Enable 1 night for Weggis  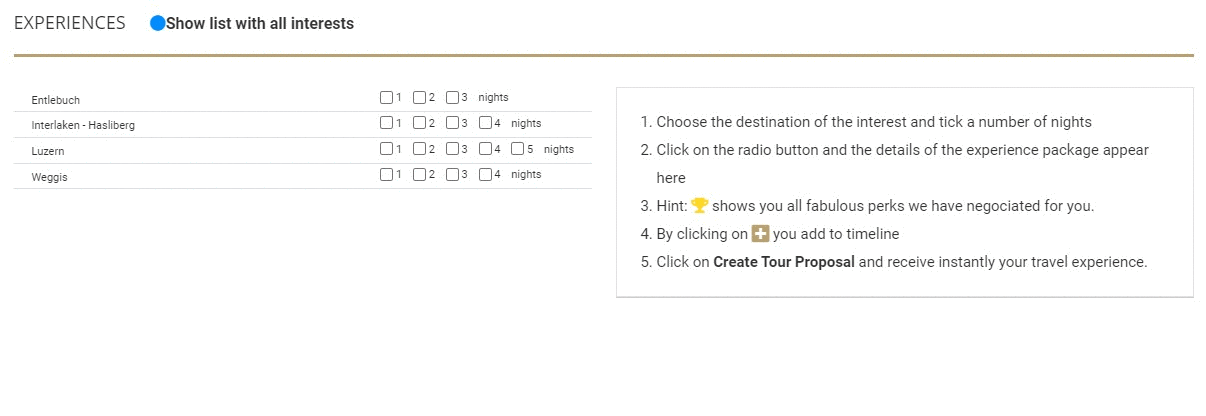click(x=386, y=175)
